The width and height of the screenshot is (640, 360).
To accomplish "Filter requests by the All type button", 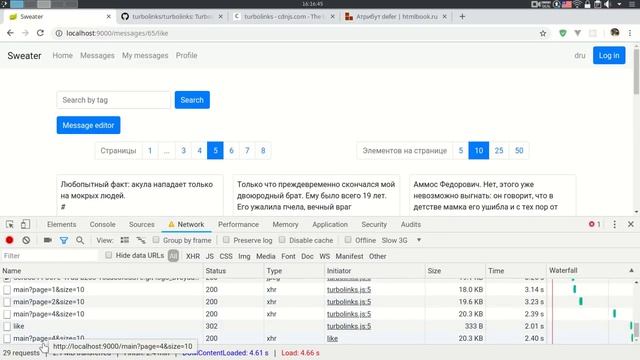I will tap(173, 256).
